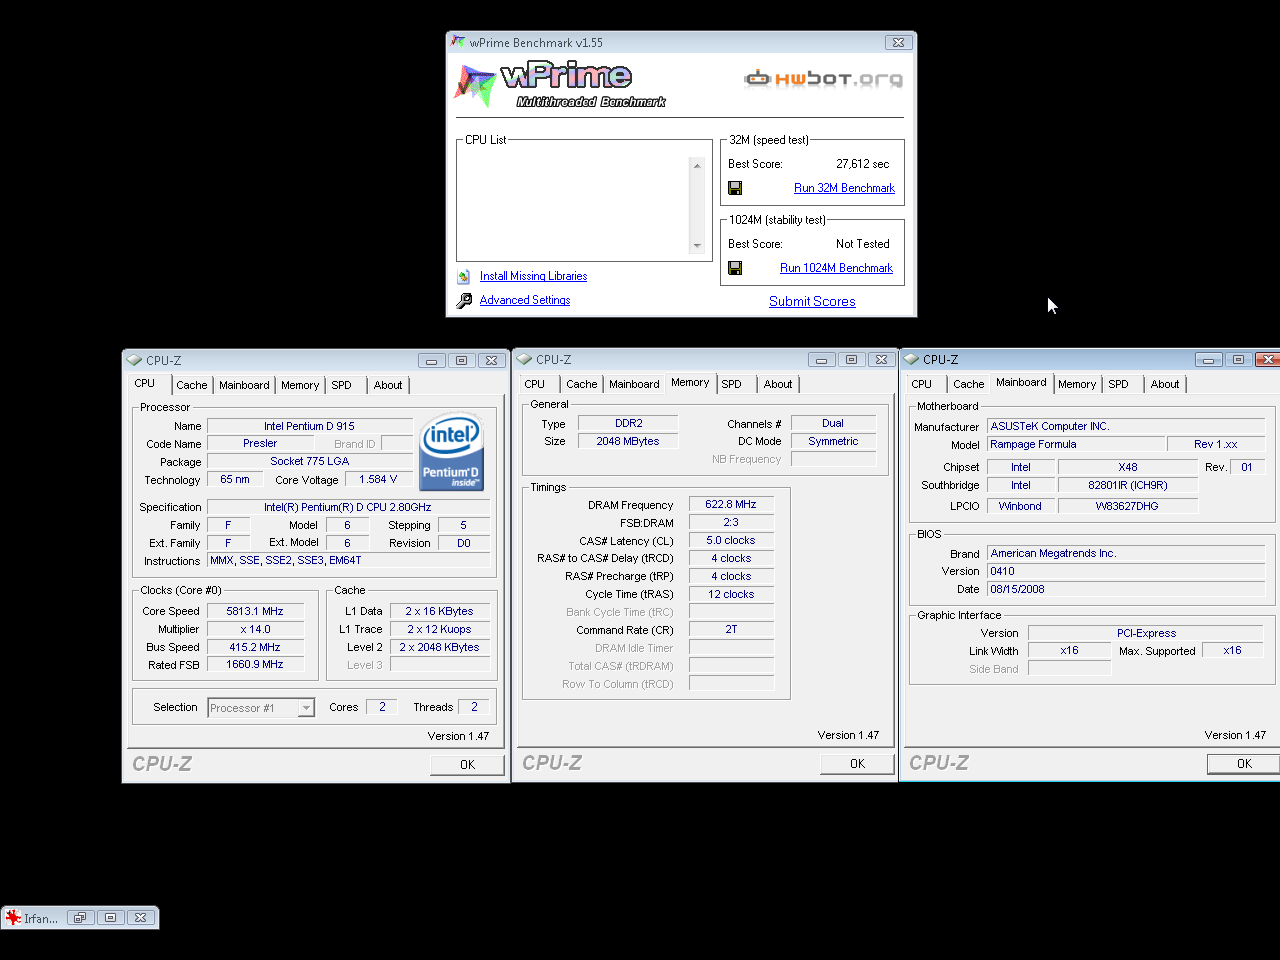Screen dimensions: 1280x960
Task: Open the Advanced Settings link
Action: click(525, 300)
